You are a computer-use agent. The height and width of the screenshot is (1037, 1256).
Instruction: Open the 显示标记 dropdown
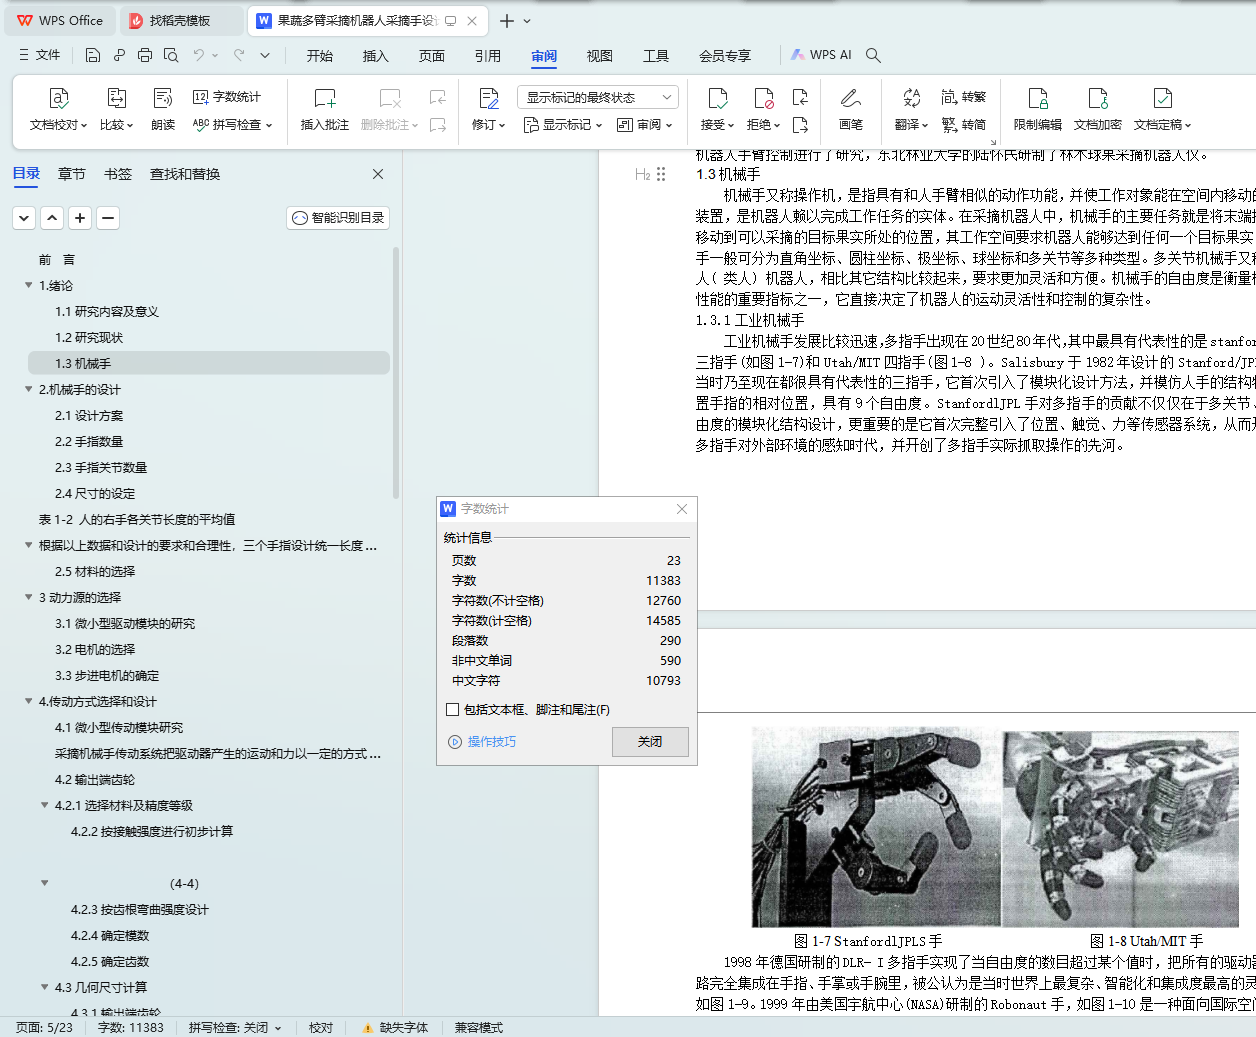pos(565,125)
